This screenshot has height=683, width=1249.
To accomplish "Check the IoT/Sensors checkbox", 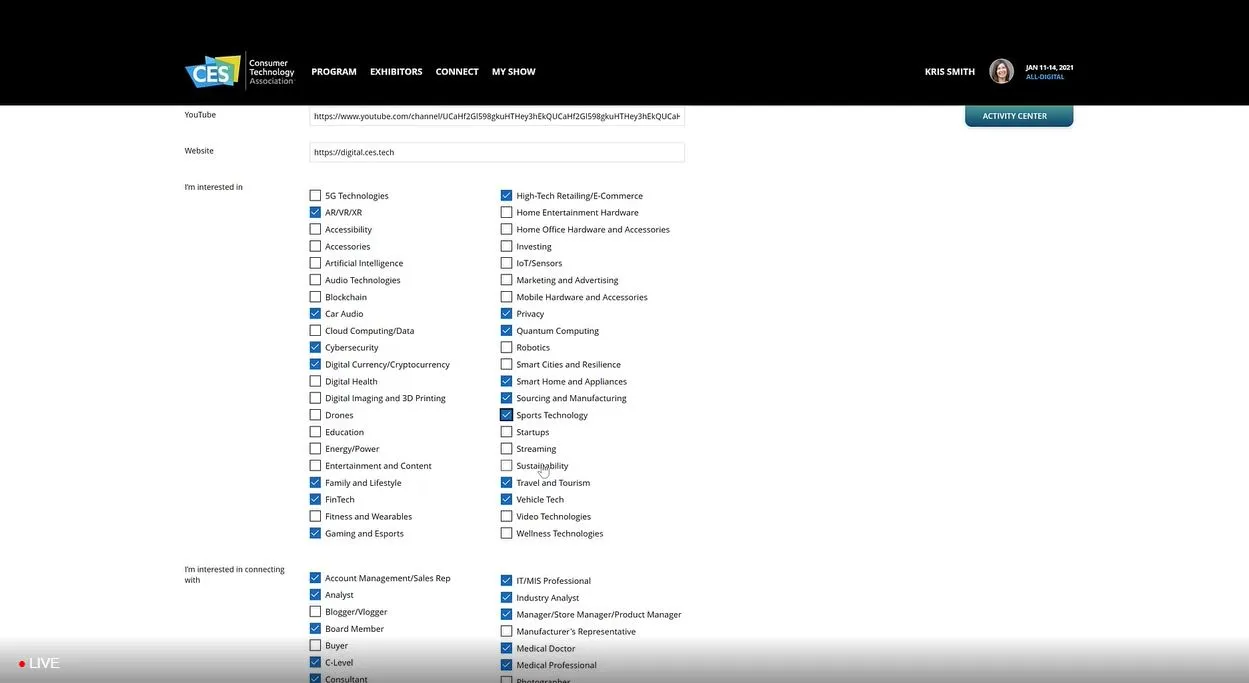I will [506, 263].
